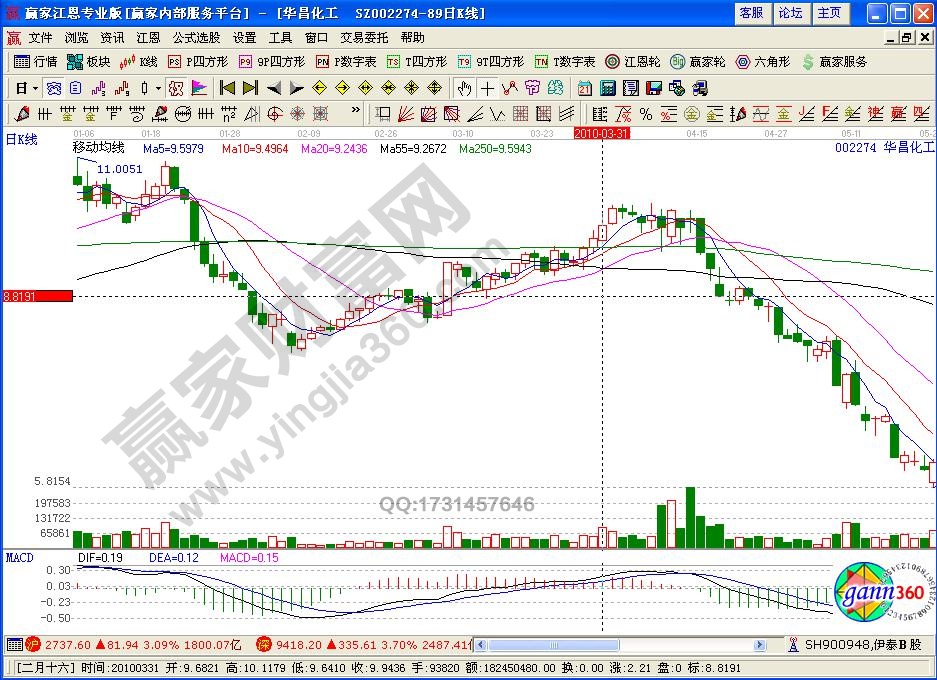Image resolution: width=937 pixels, height=680 pixels.
Task: Expand the 日 period dropdown arrow
Action: [x=35, y=88]
